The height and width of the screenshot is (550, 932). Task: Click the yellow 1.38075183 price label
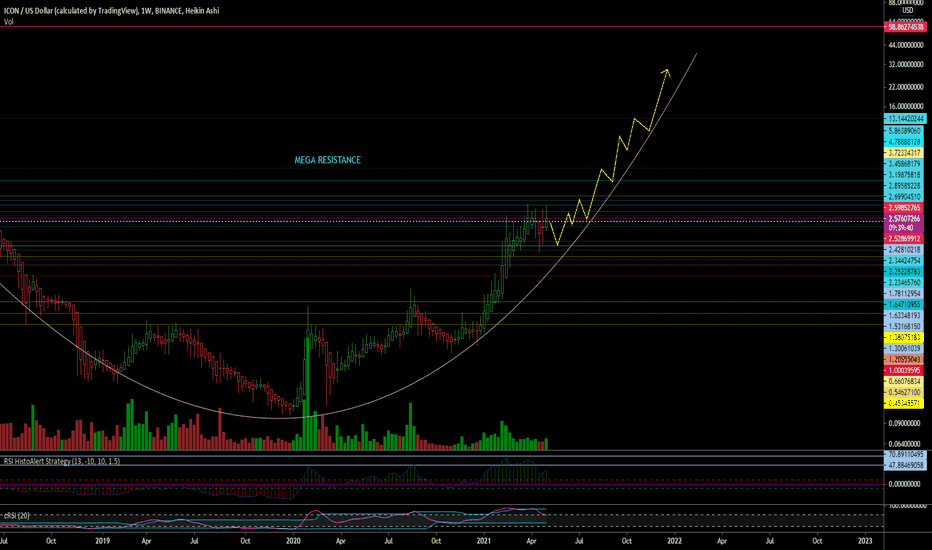[x=905, y=337]
